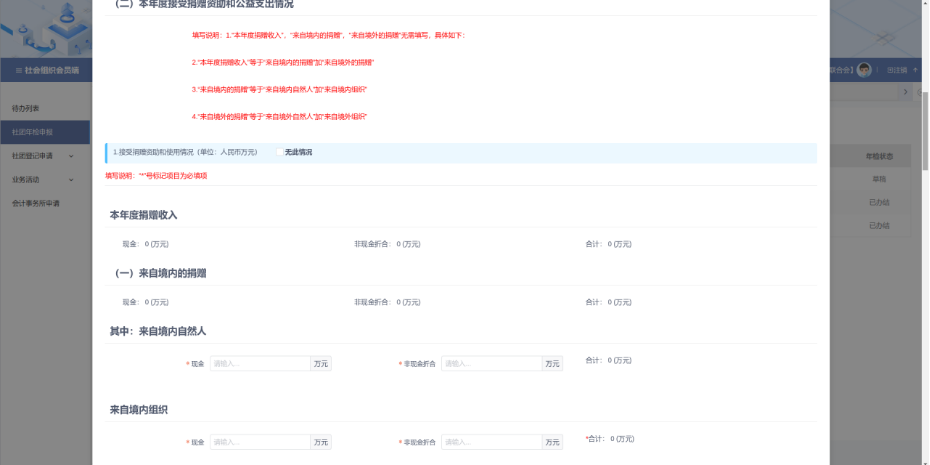
Task: Click the 万元 unit addon beside 境内自然人 现金
Action: (320, 364)
